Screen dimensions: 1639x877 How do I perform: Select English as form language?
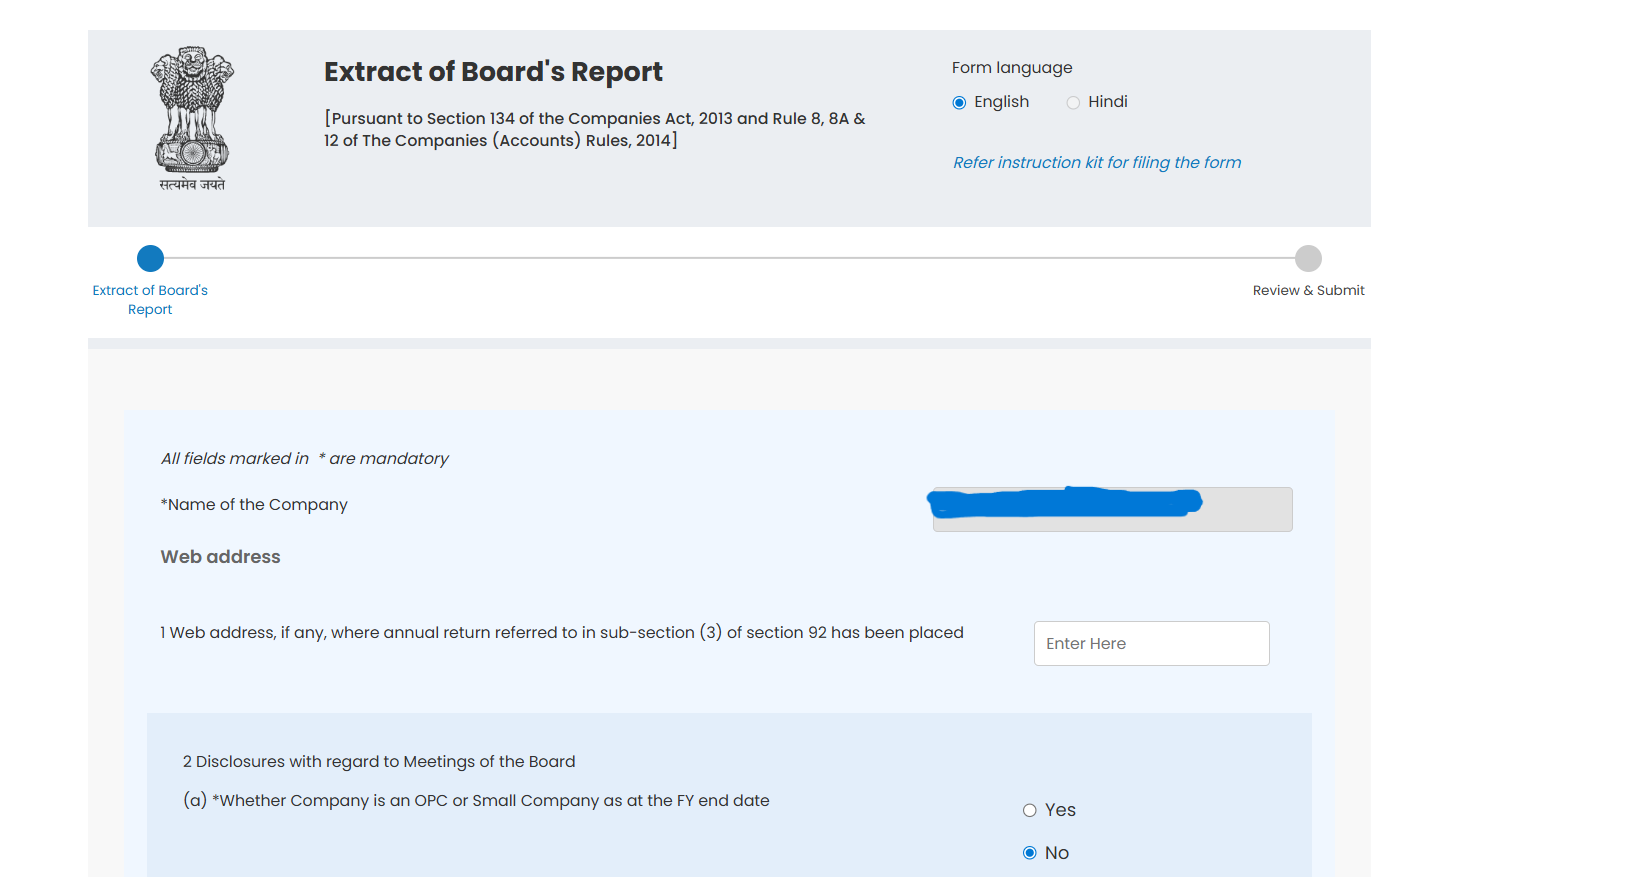point(960,103)
